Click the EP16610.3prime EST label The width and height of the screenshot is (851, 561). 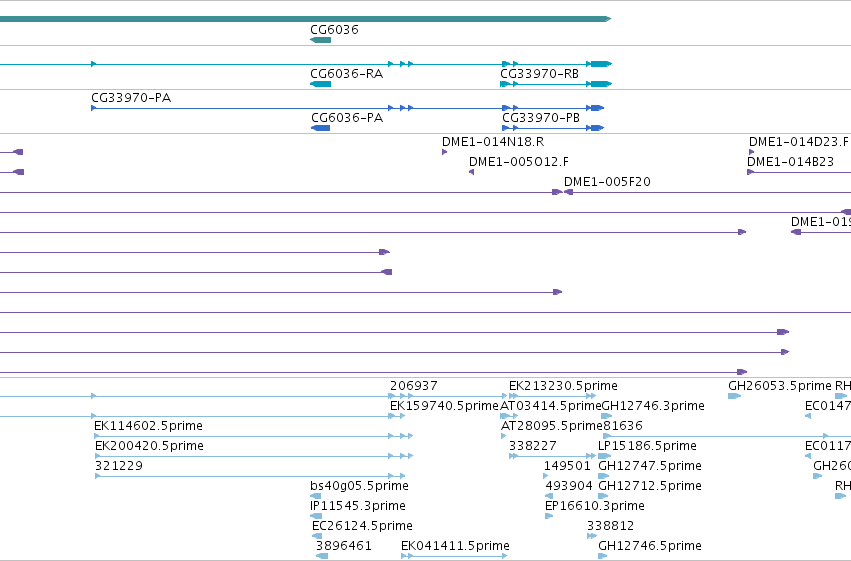point(595,506)
